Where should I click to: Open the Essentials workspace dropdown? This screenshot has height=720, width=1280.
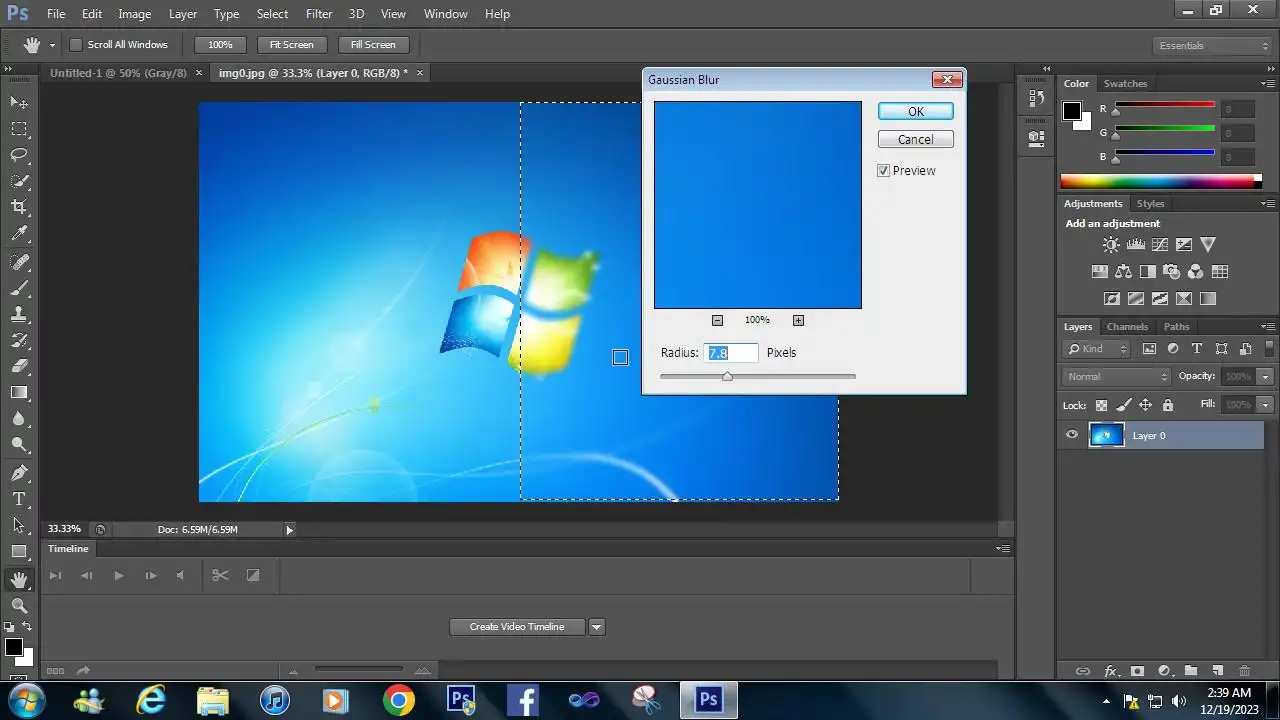[x=1211, y=45]
